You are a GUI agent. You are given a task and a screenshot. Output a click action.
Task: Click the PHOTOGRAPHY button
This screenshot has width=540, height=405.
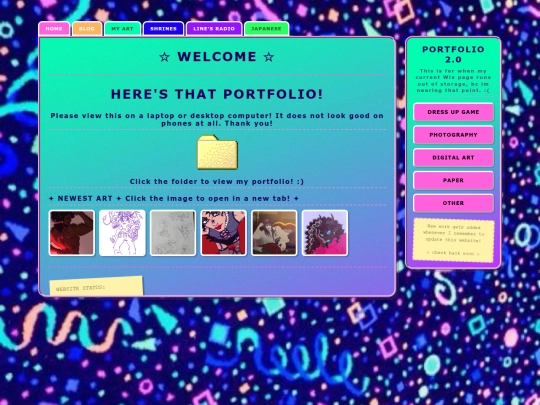point(453,135)
